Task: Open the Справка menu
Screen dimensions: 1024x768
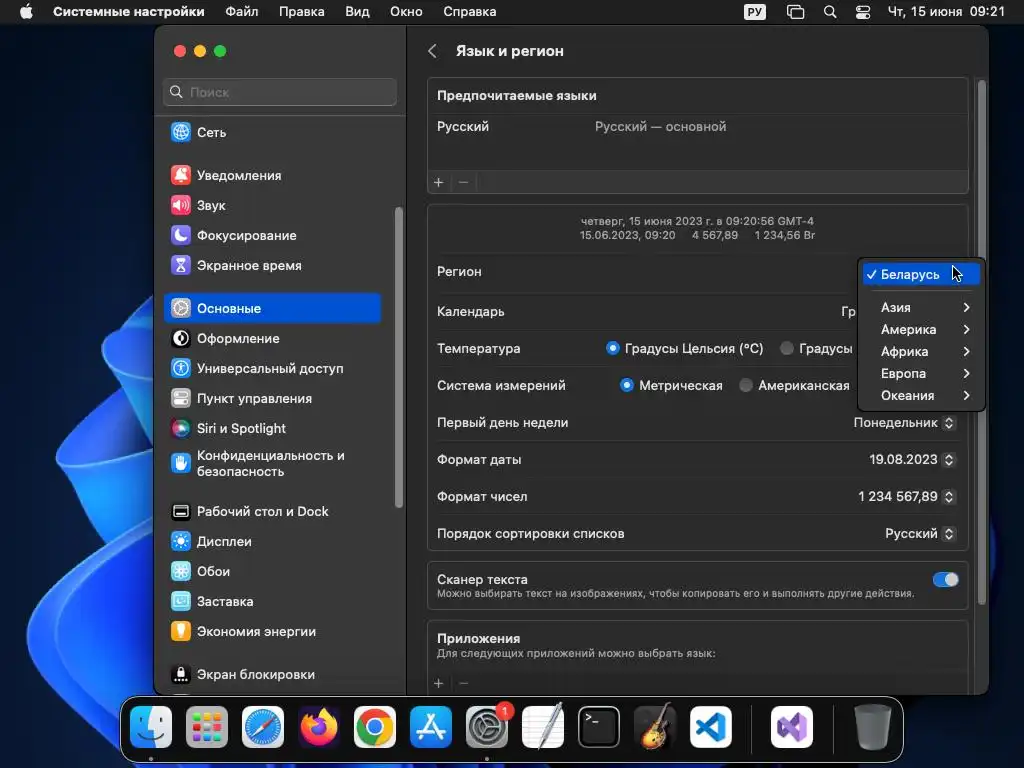Action: tap(470, 12)
